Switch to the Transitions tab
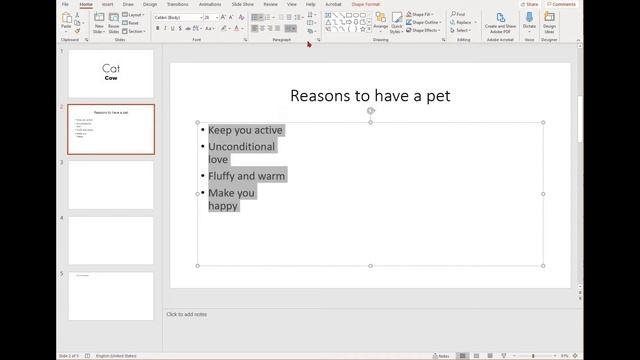Image resolution: width=640 pixels, height=360 pixels. (x=178, y=4)
